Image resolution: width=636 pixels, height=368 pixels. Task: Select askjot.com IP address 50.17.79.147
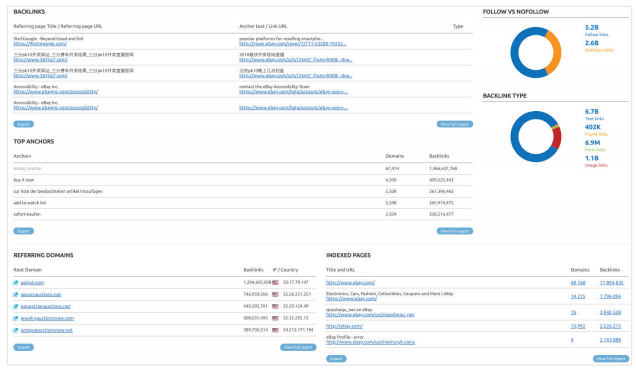(295, 282)
